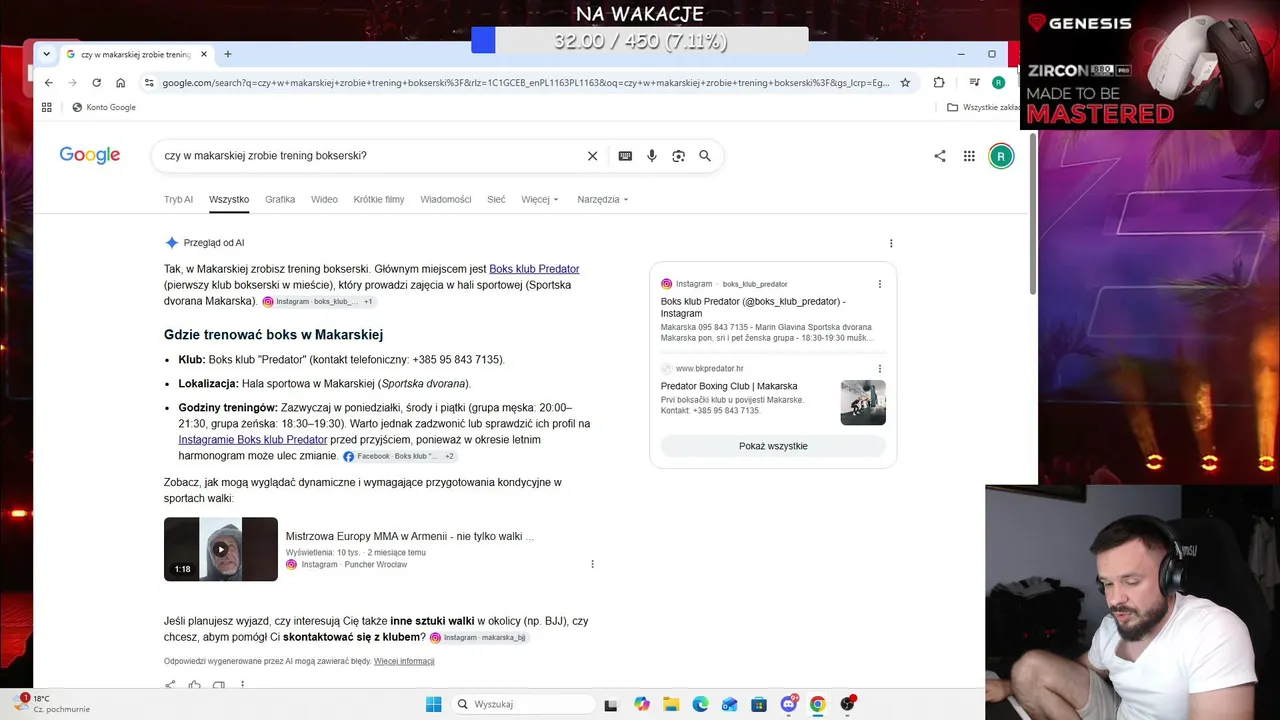Open the apps grid in bookmarks bar

coord(46,107)
